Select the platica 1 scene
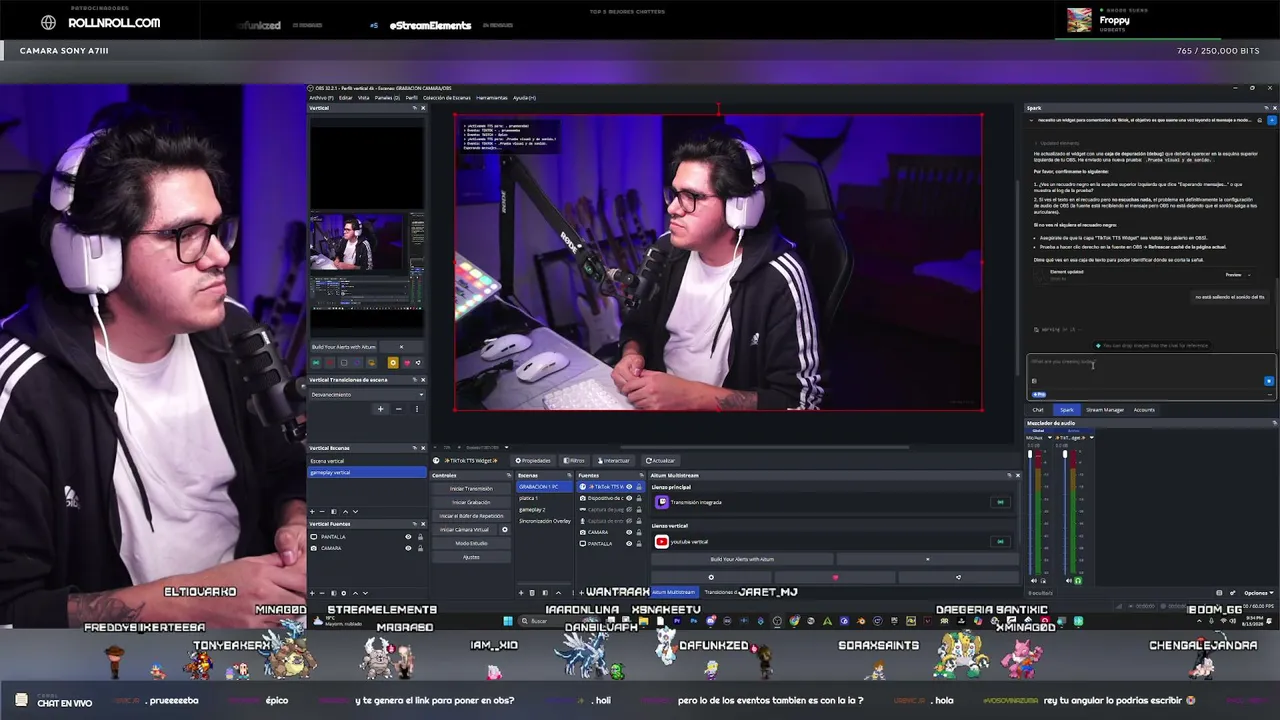1280x720 pixels. click(543, 498)
